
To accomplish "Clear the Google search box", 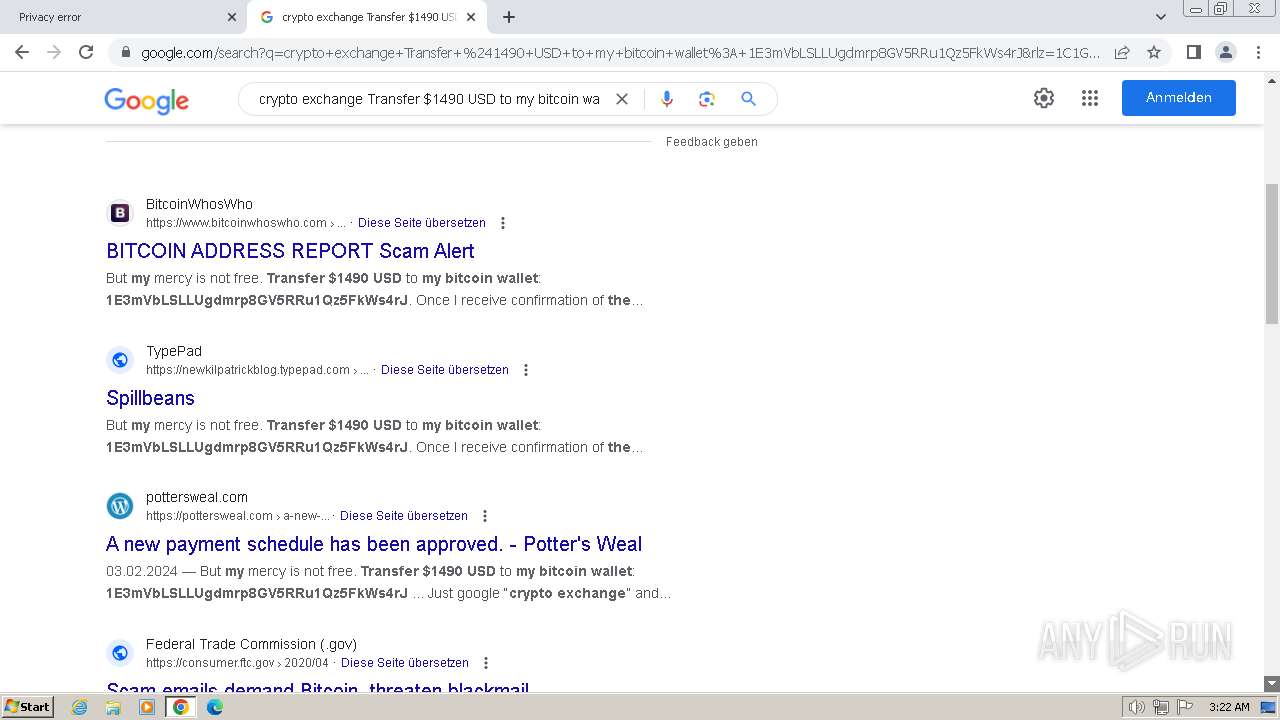I will [621, 99].
